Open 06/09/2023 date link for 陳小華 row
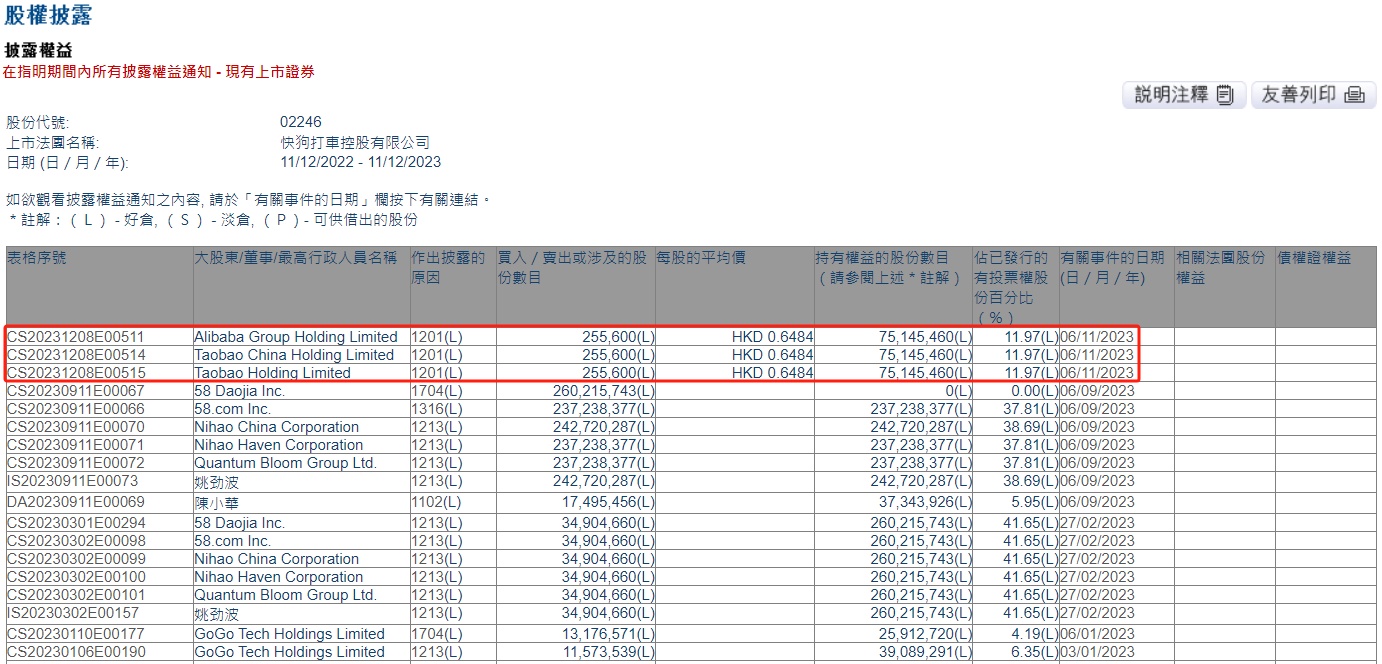Viewport: 1382px width, 664px height. pyautogui.click(x=1098, y=503)
